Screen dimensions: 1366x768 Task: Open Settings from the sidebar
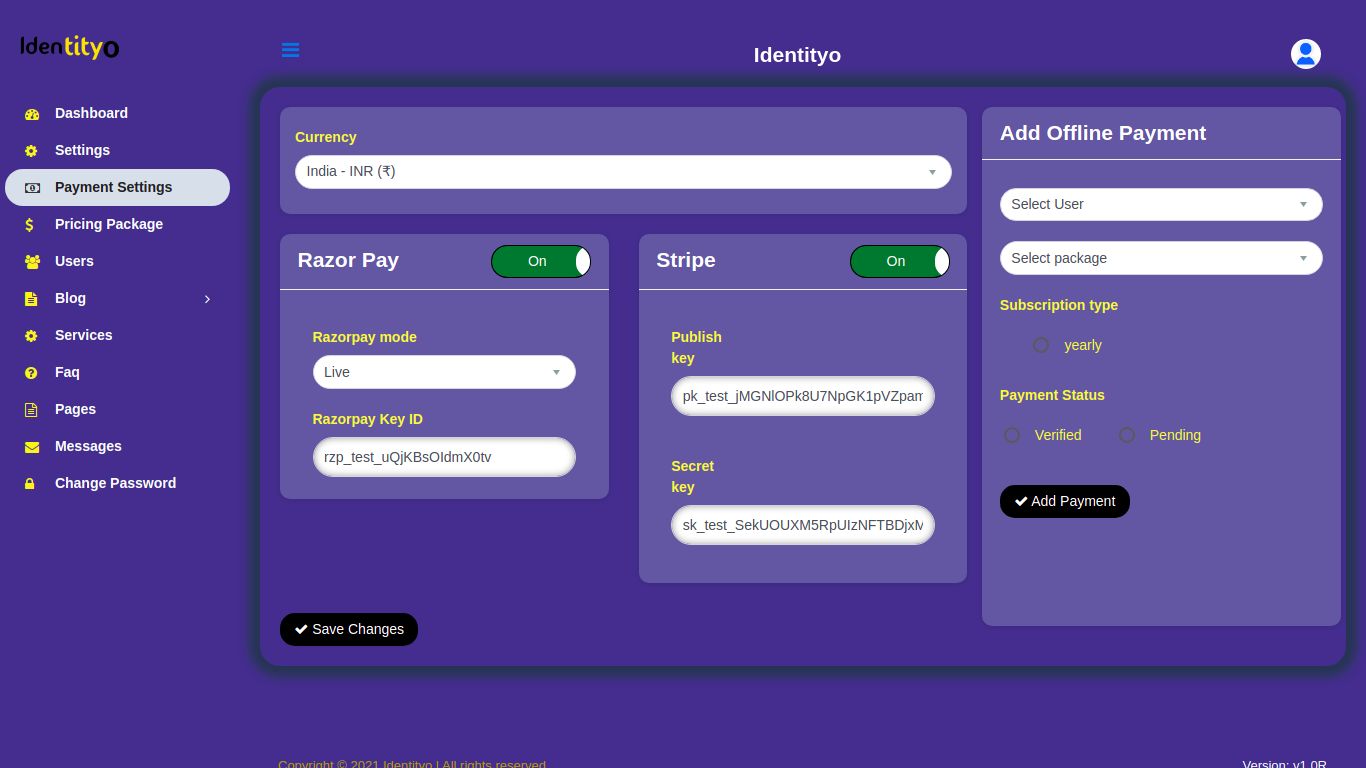[x=118, y=151]
